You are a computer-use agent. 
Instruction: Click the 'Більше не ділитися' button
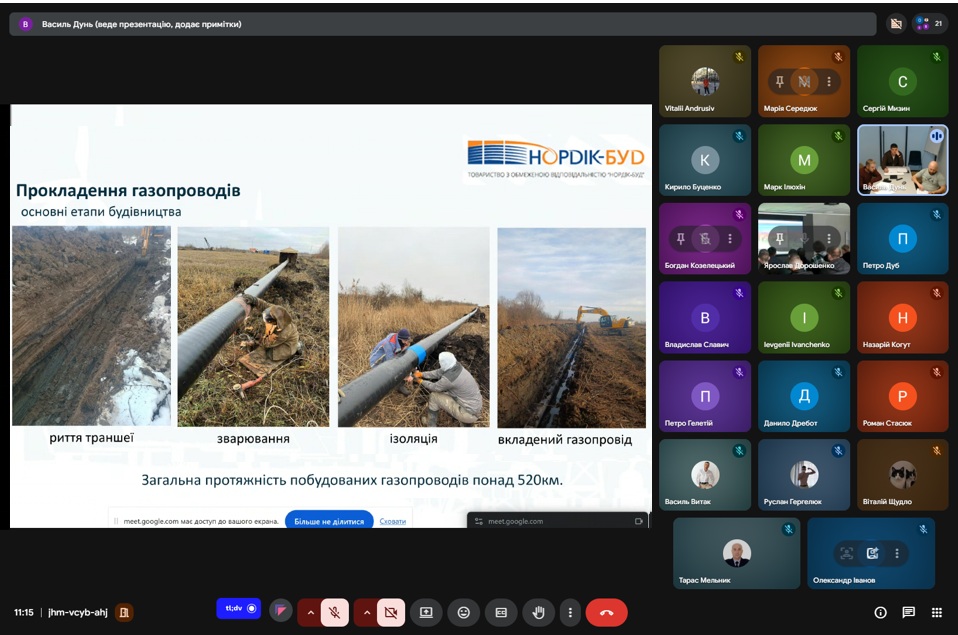(329, 521)
